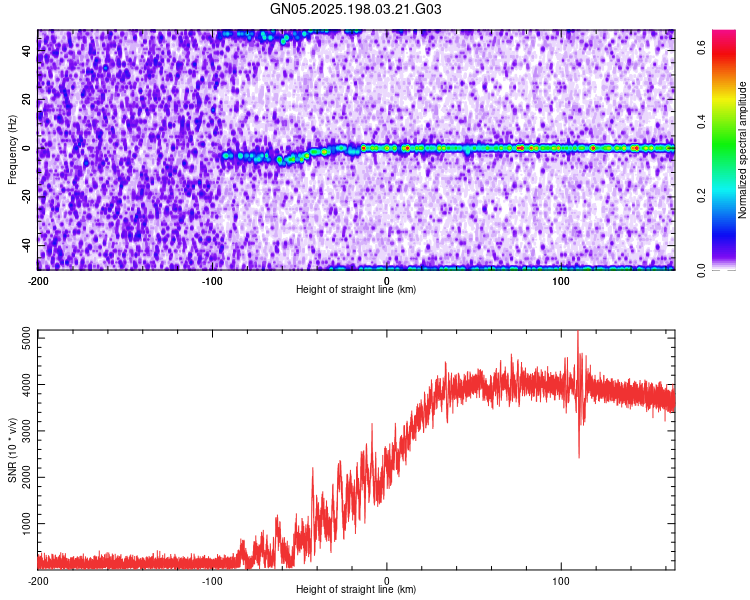This screenshot has height=600, width=750.
Task: Click the 4000 tick on the SNR axis
Action: pyautogui.click(x=27, y=385)
